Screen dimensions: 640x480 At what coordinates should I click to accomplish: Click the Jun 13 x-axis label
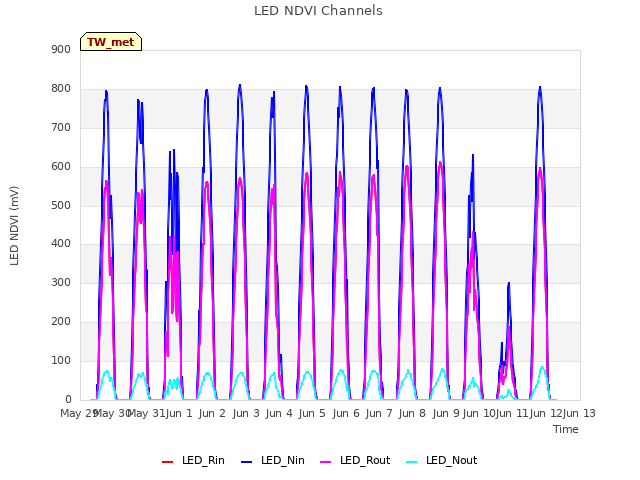click(579, 413)
